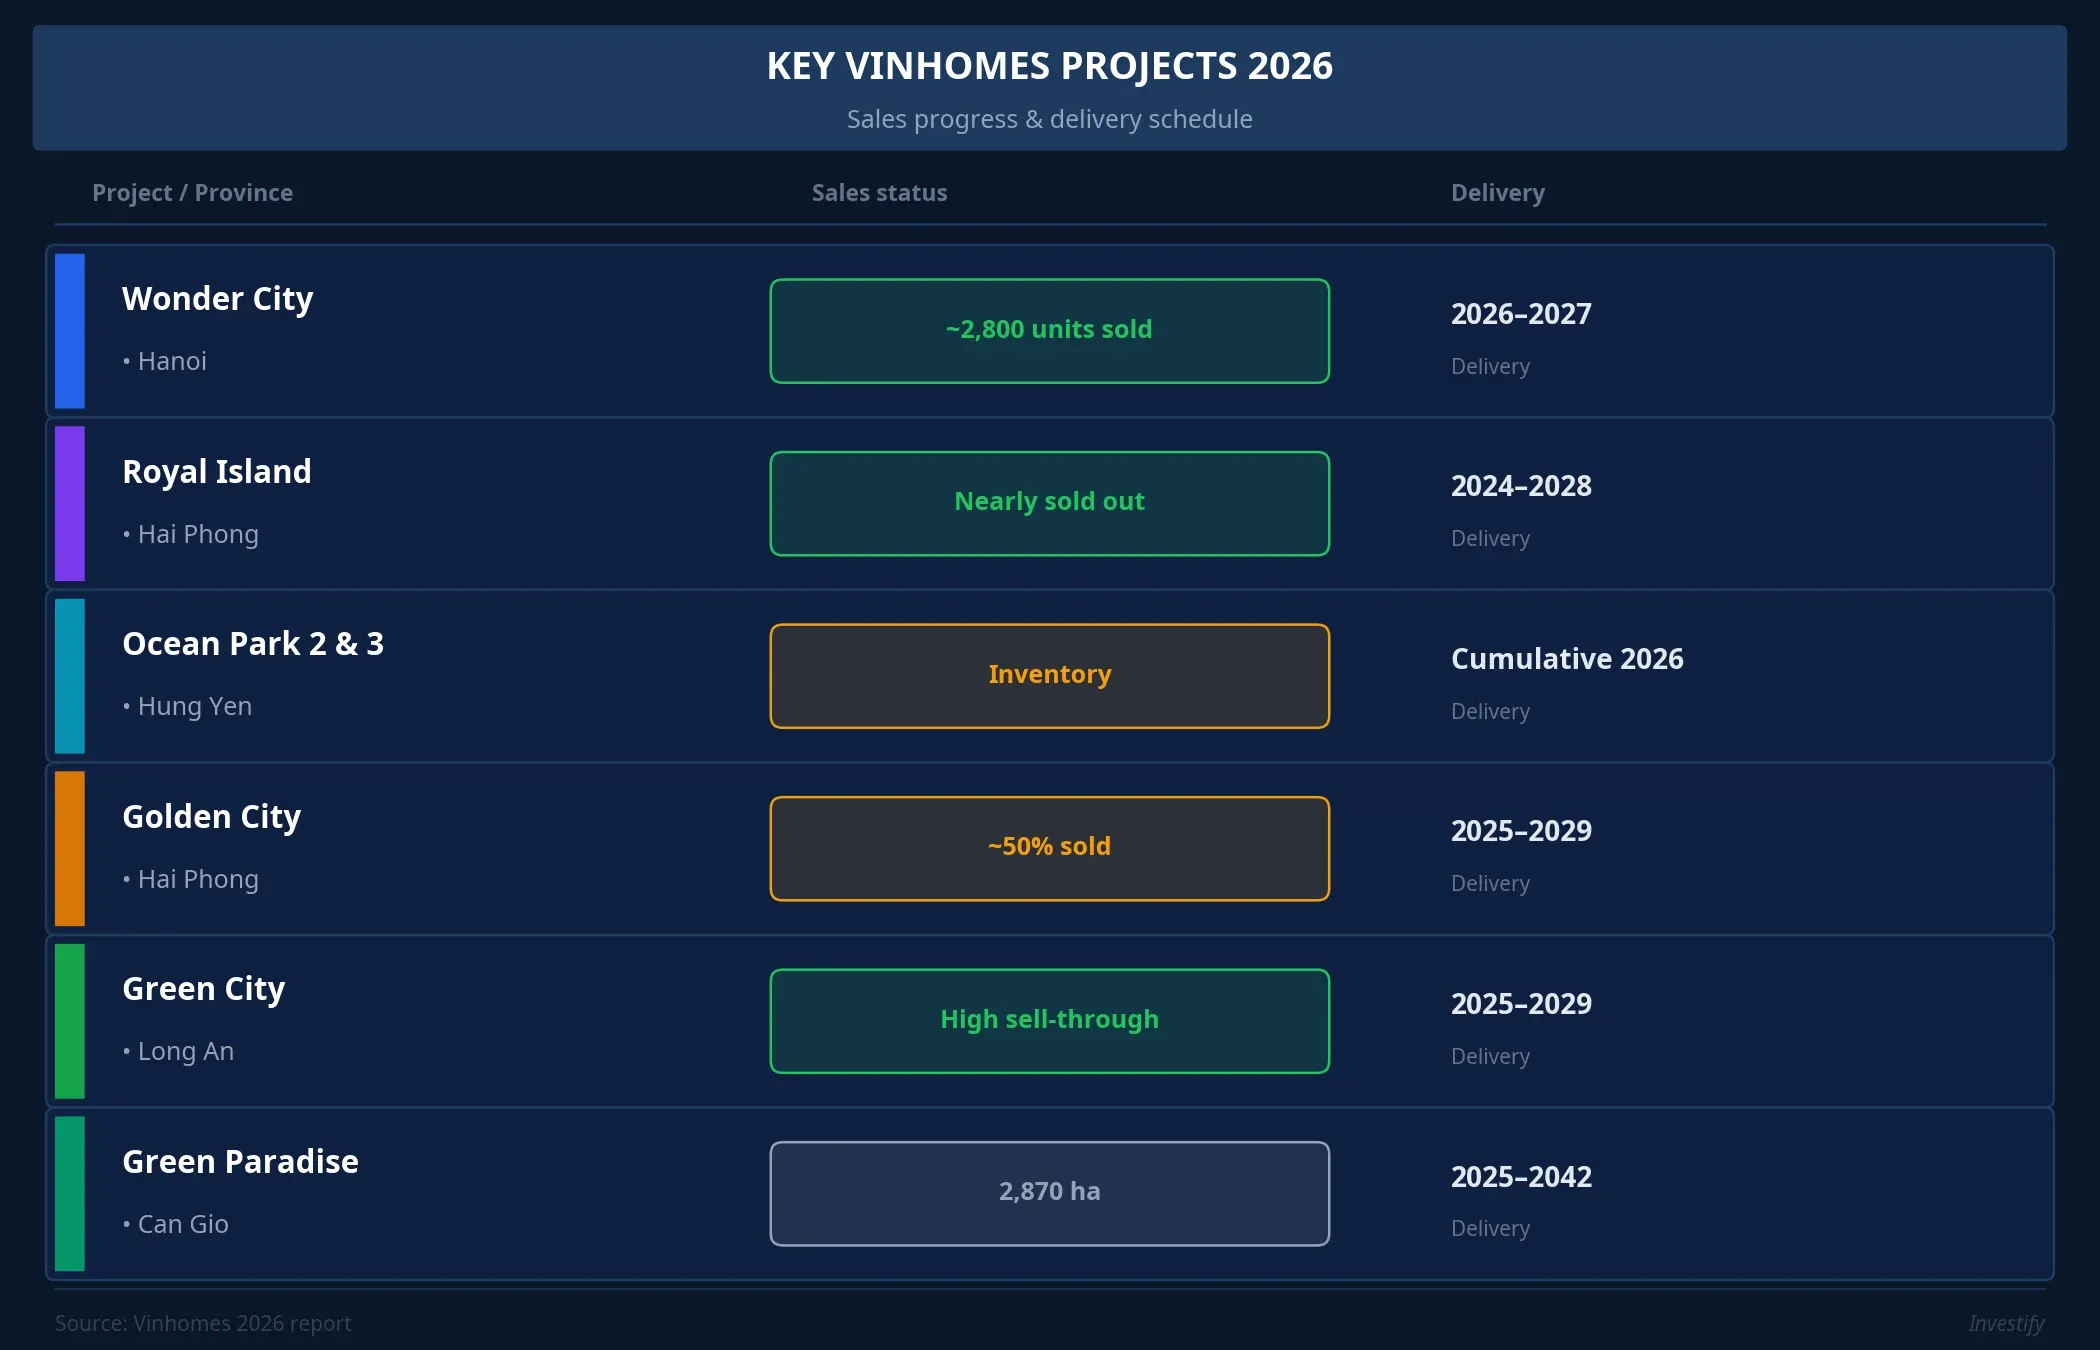
Task: Select the Green Paradise accent bar
Action: click(x=70, y=1193)
